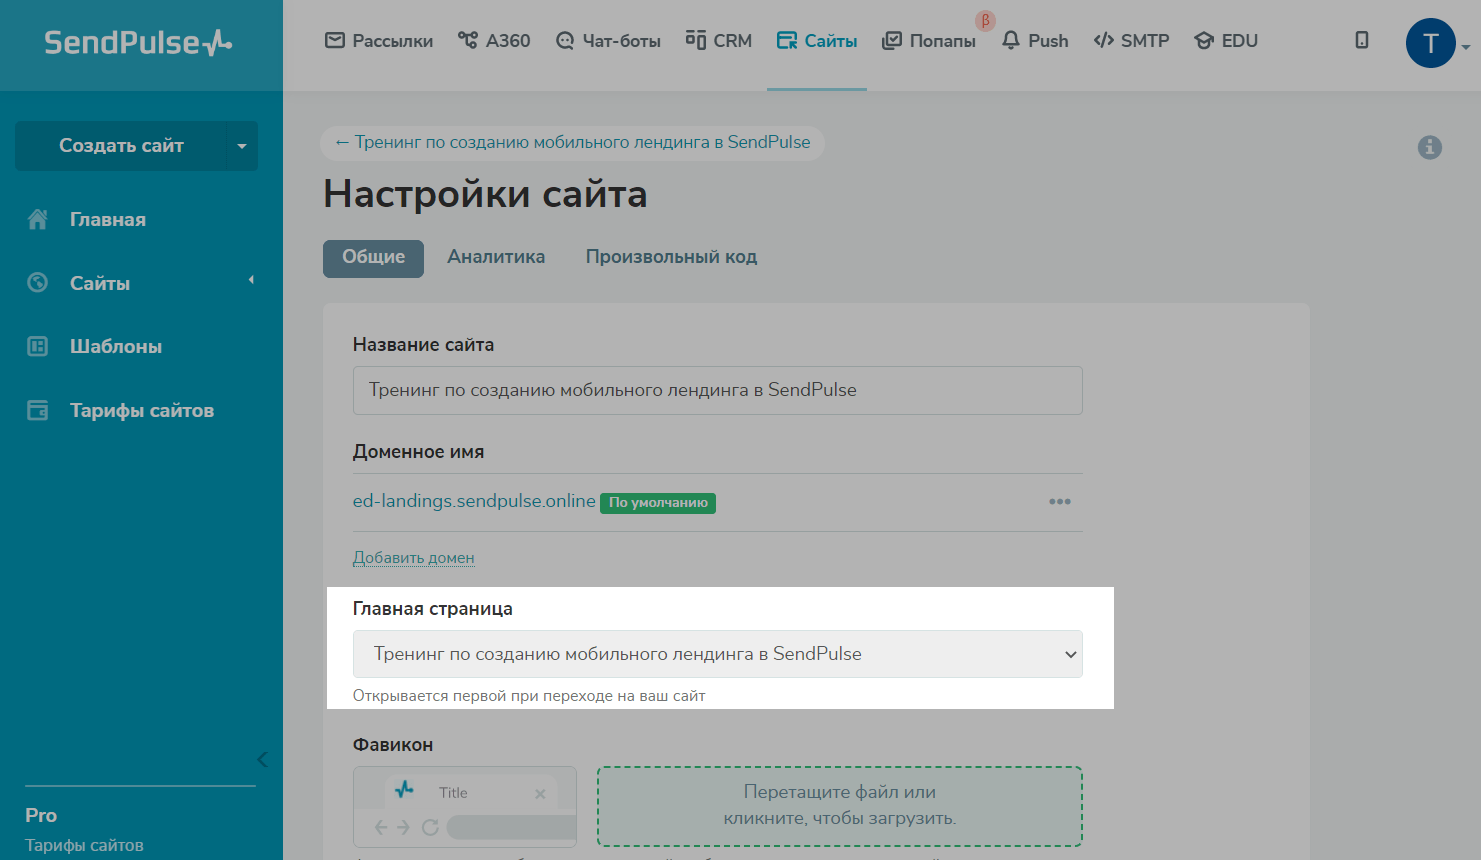Click the home icon in the sidebar
The width and height of the screenshot is (1481, 860).
(x=38, y=220)
